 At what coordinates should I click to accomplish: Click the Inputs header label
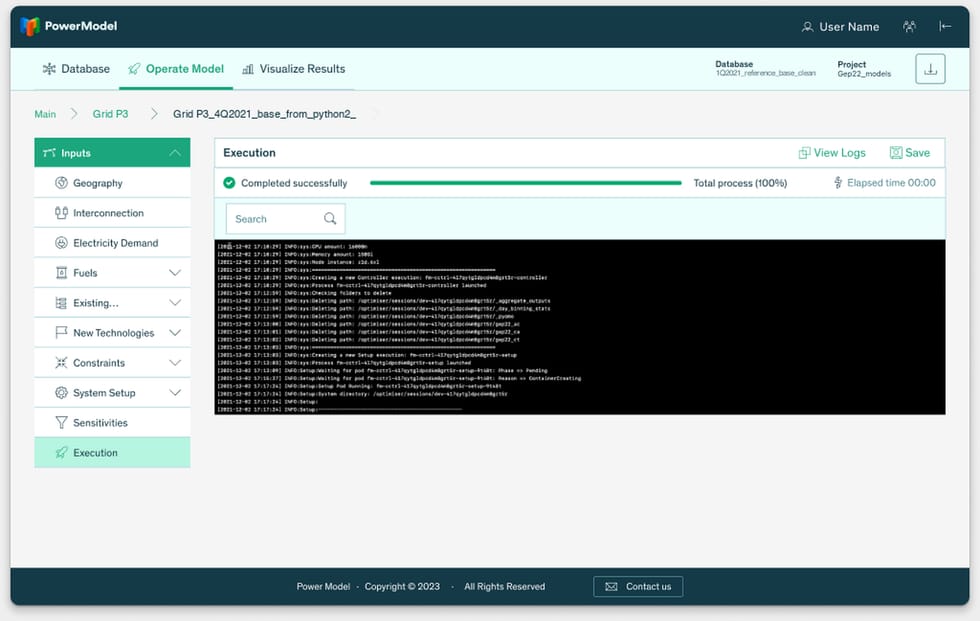[x=76, y=153]
